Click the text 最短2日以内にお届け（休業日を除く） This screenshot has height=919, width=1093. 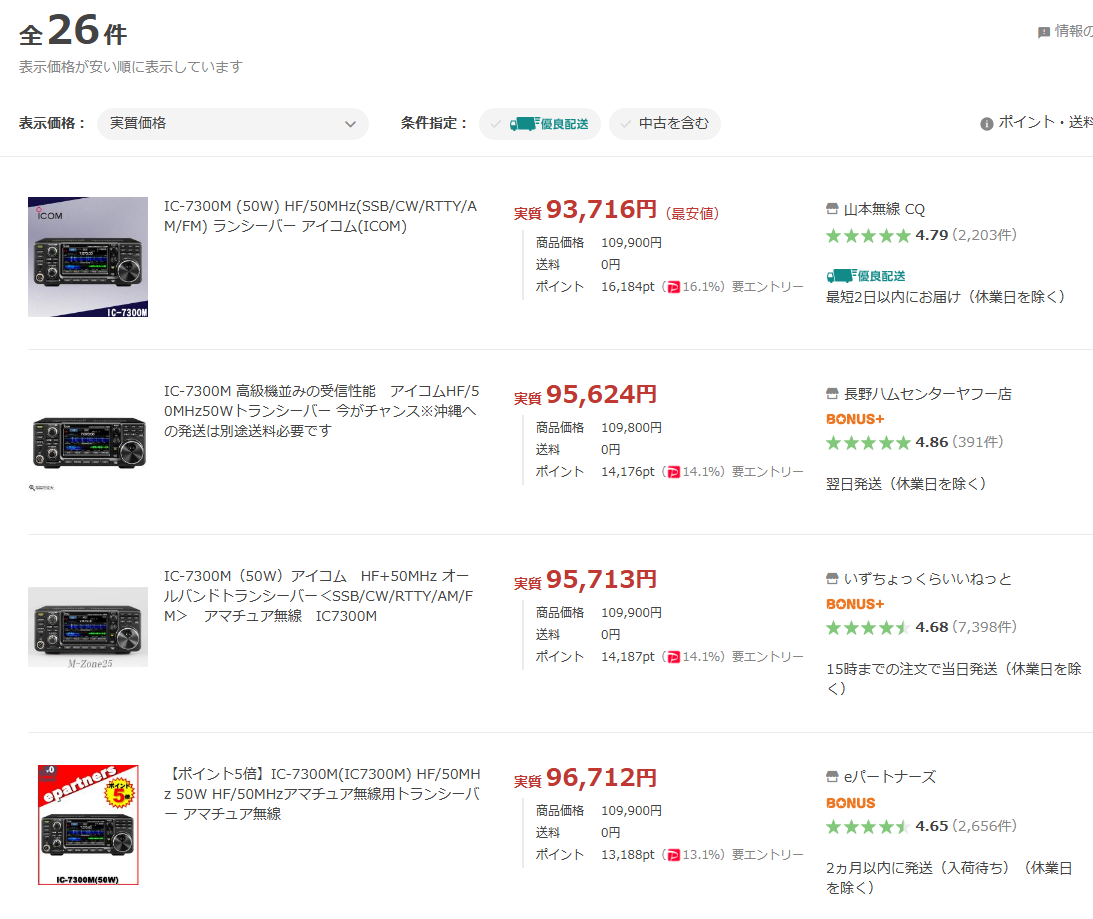pos(946,297)
